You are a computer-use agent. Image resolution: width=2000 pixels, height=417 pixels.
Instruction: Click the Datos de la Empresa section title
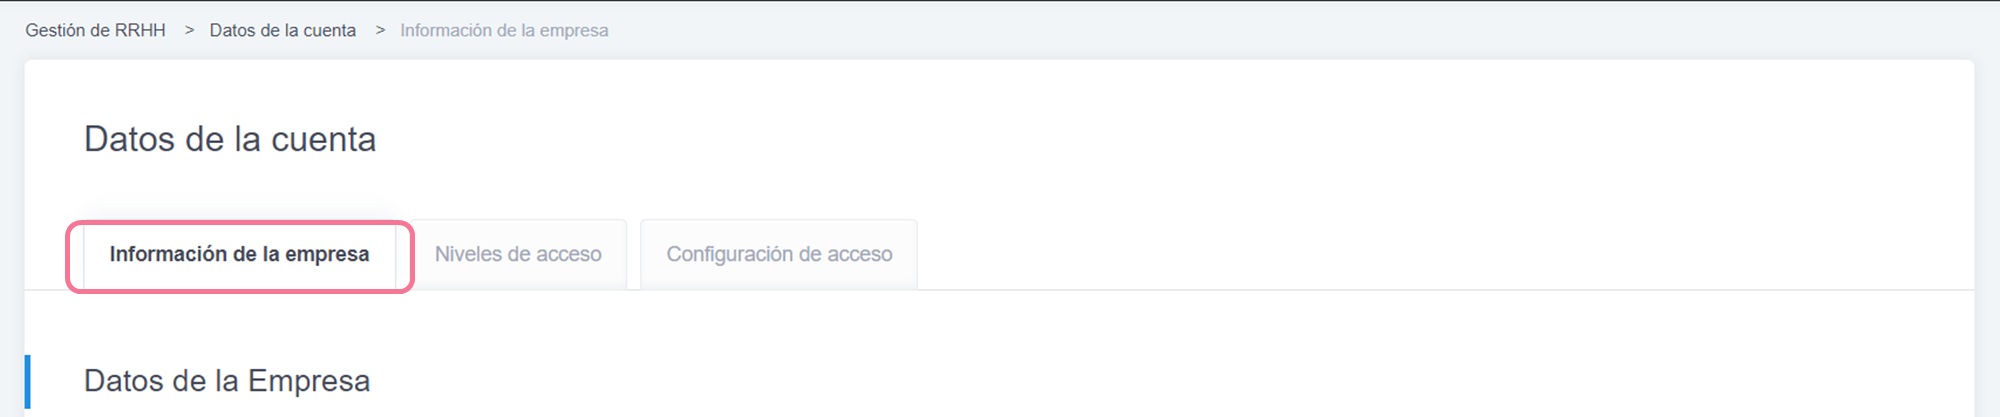[x=227, y=381]
